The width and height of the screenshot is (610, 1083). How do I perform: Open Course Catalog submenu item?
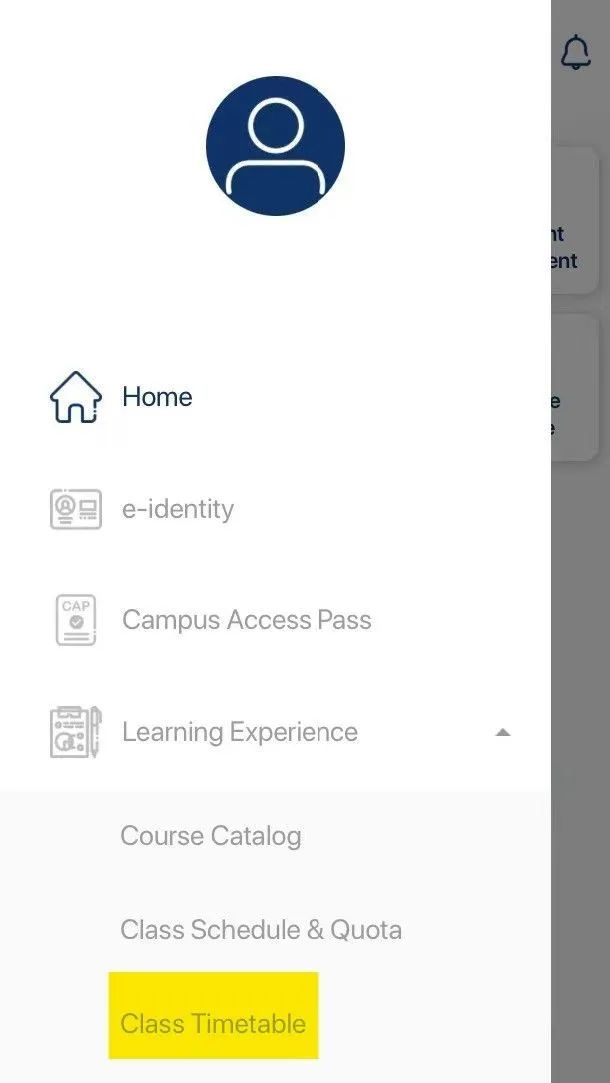tap(211, 836)
